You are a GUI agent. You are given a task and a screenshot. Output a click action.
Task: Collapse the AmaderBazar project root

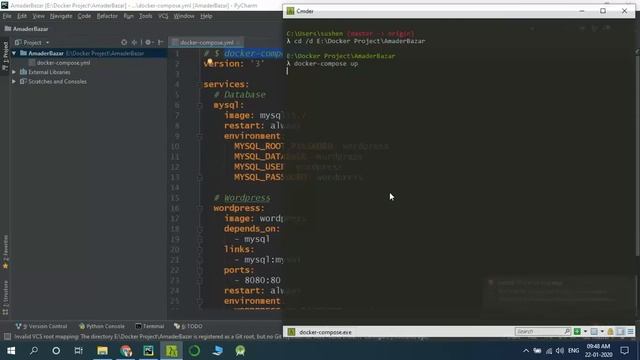pos(14,53)
